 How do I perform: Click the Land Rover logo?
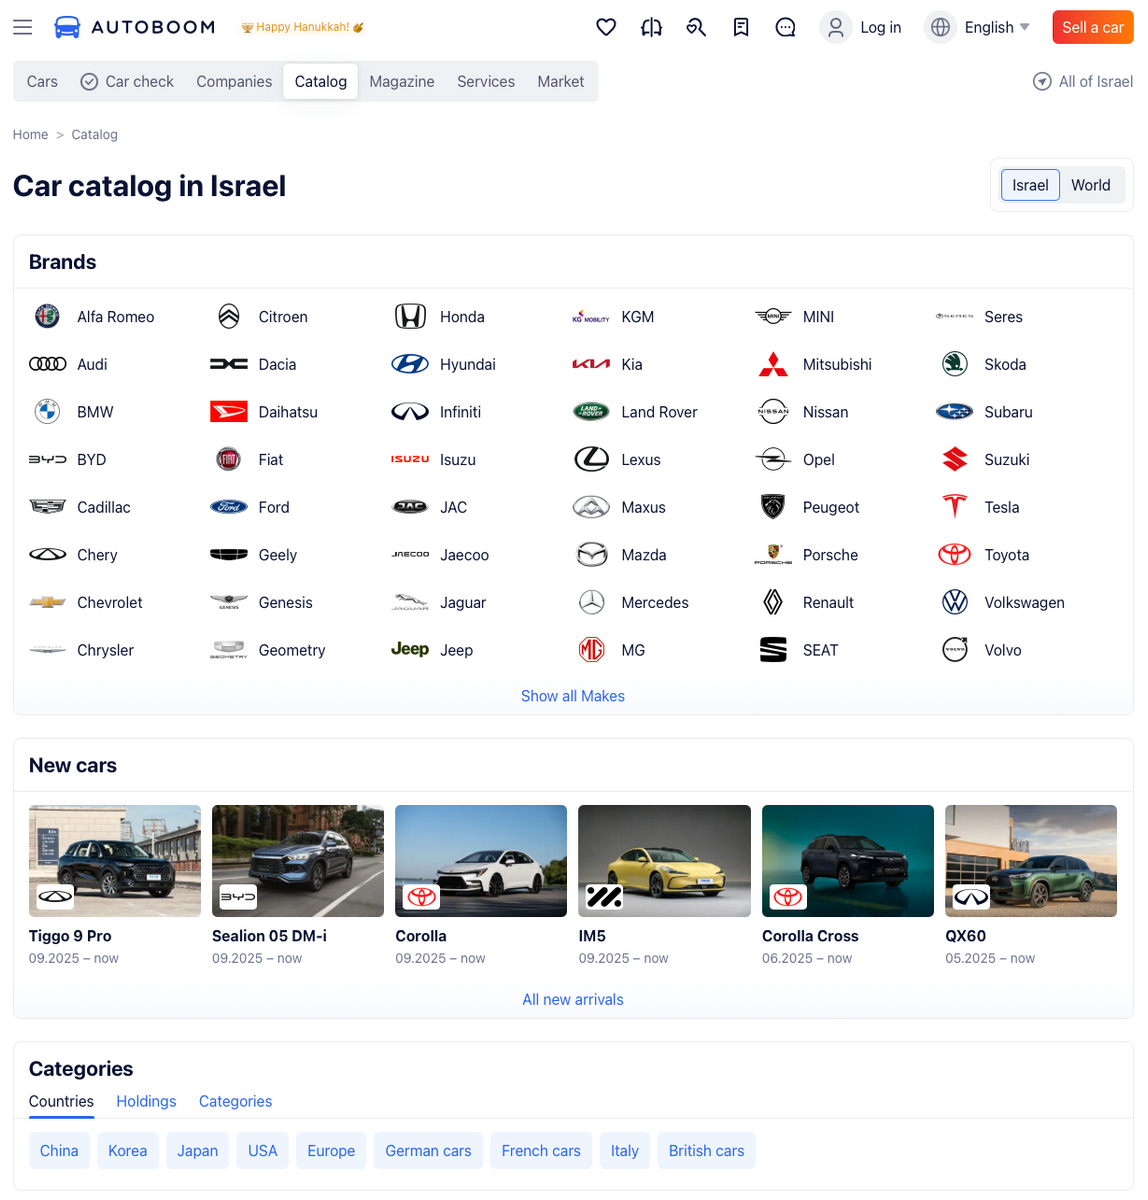coord(591,411)
